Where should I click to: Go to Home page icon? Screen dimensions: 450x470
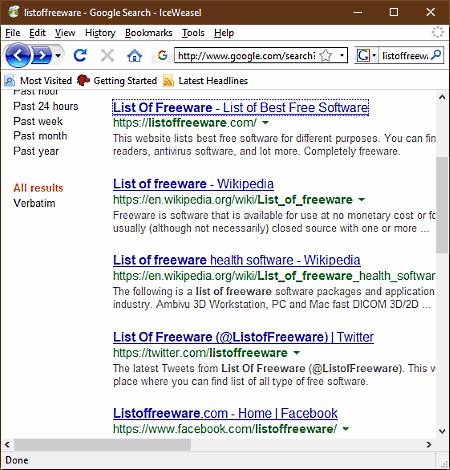(134, 55)
